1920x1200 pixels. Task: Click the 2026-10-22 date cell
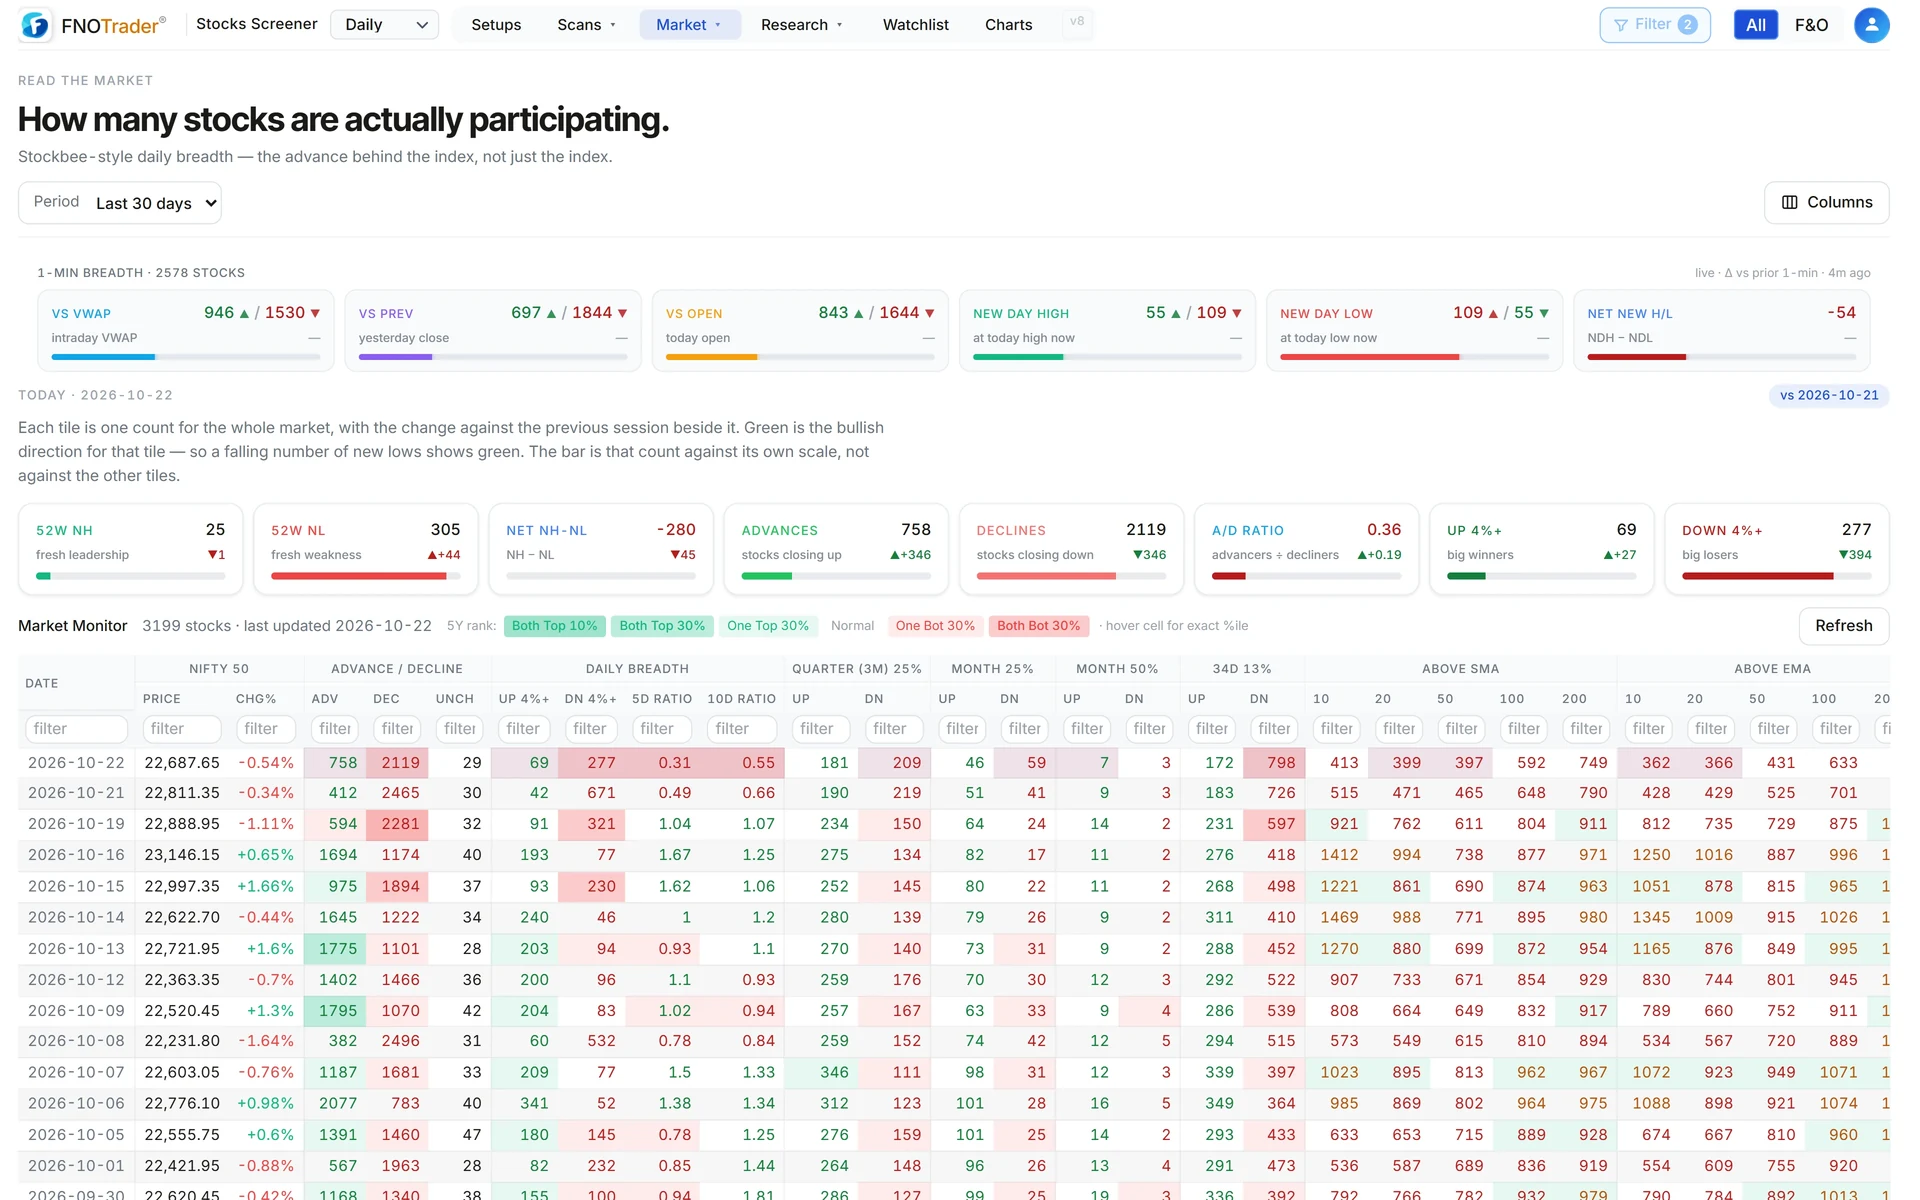point(76,763)
